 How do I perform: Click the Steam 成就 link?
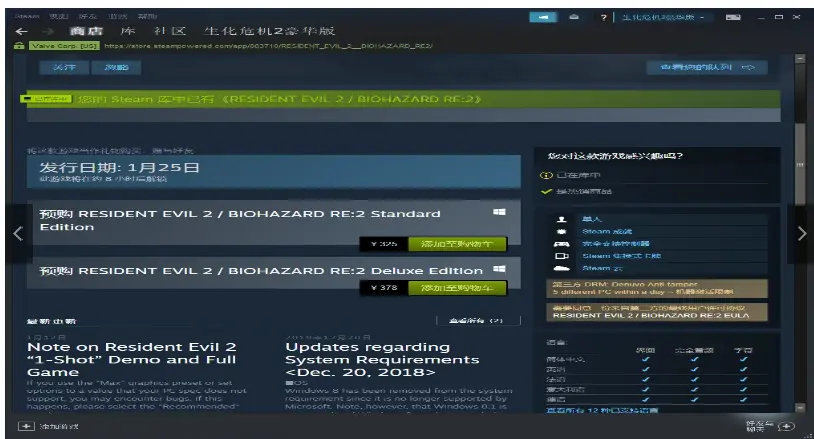(x=607, y=231)
